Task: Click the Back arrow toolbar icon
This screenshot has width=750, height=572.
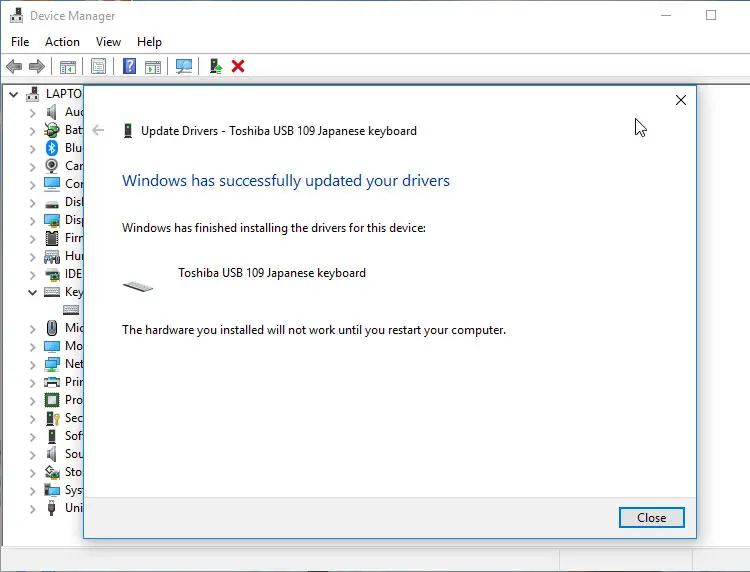Action: [14, 66]
